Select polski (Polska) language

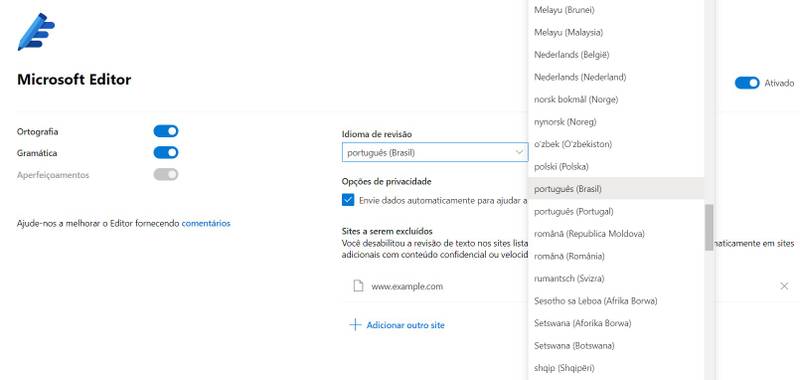(x=616, y=167)
